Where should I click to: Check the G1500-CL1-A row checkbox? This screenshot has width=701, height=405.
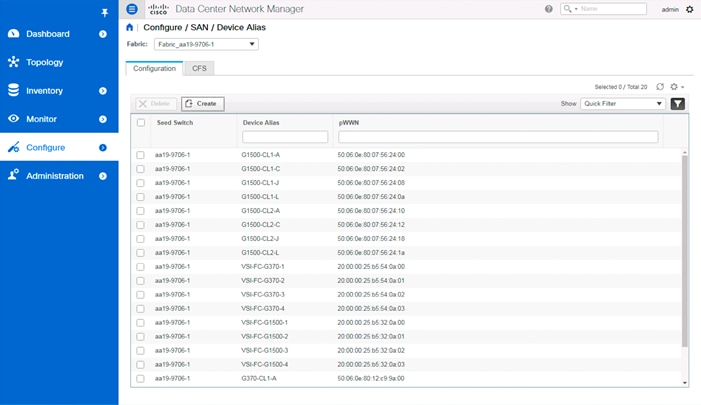point(140,155)
